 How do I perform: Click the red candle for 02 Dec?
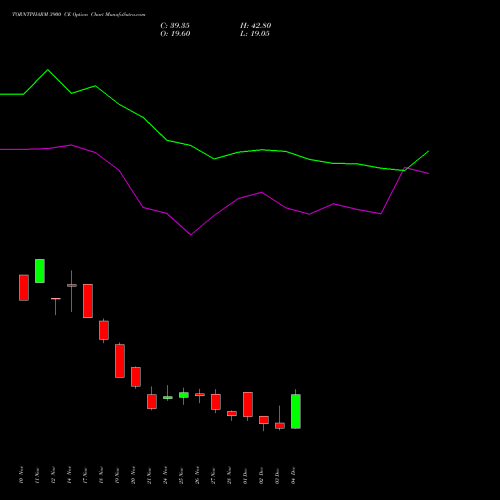(264, 420)
